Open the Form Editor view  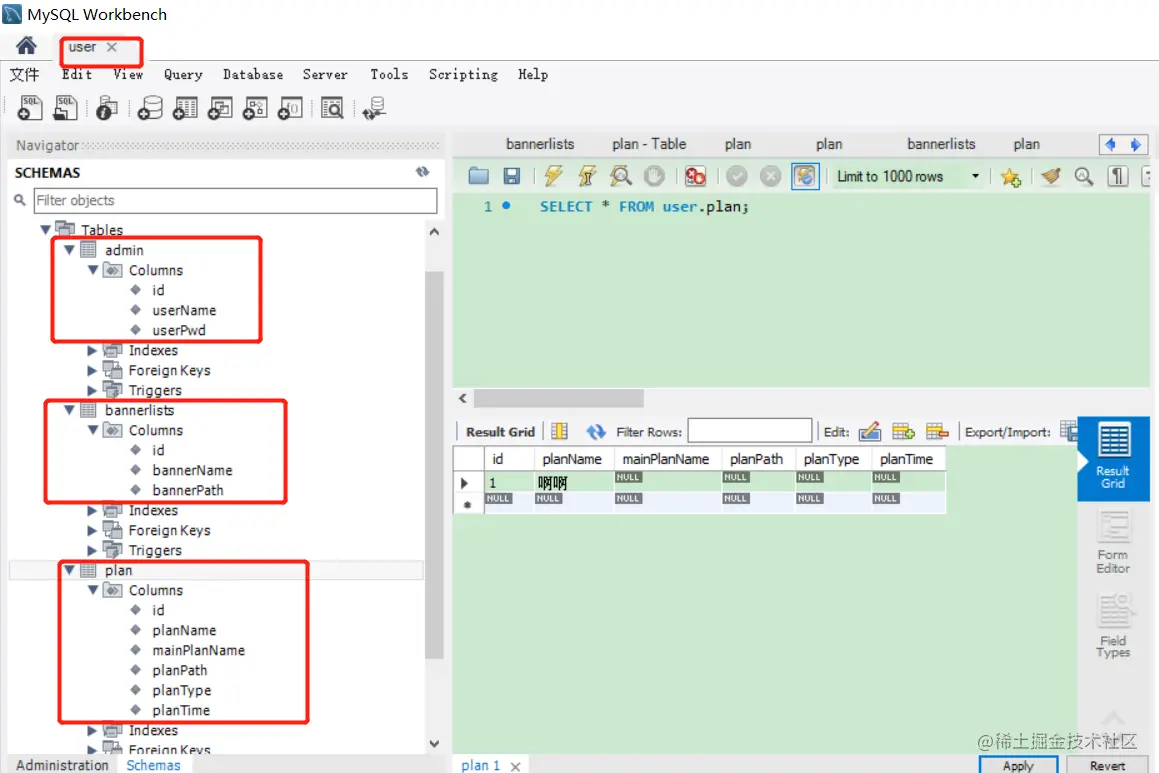[1112, 542]
